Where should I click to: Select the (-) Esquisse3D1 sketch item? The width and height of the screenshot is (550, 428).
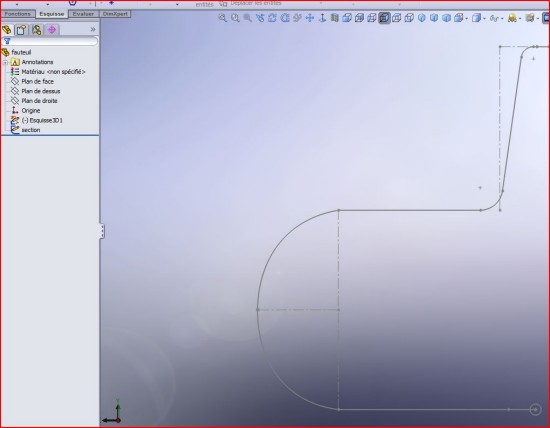click(42, 120)
